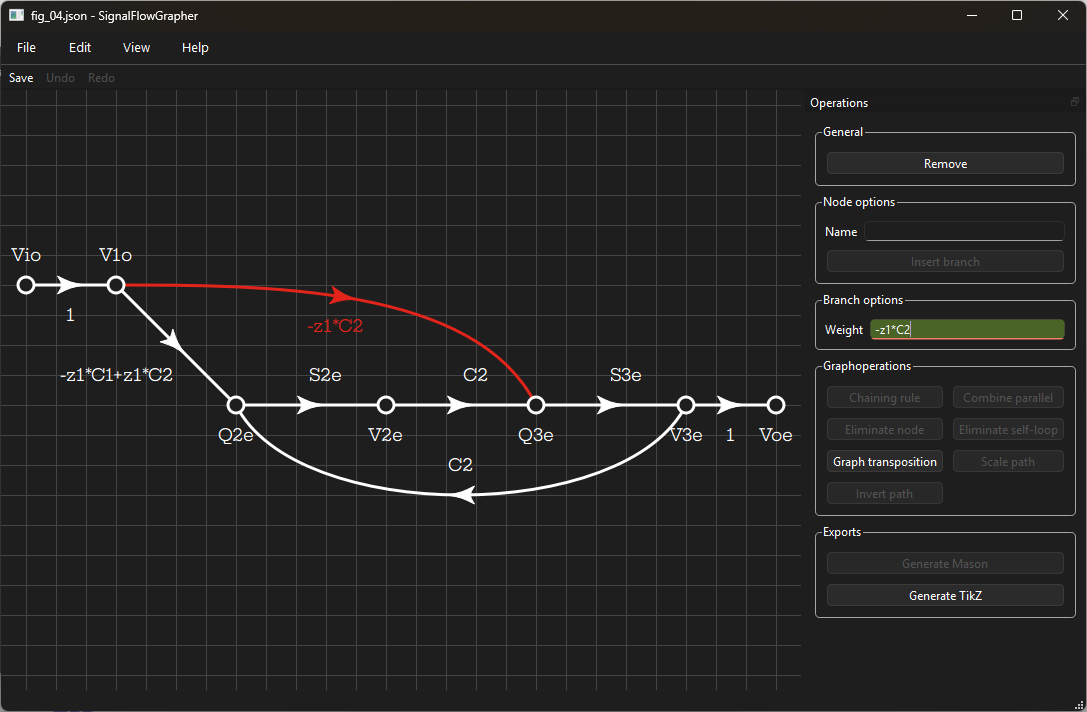Open the Help menu

[195, 47]
